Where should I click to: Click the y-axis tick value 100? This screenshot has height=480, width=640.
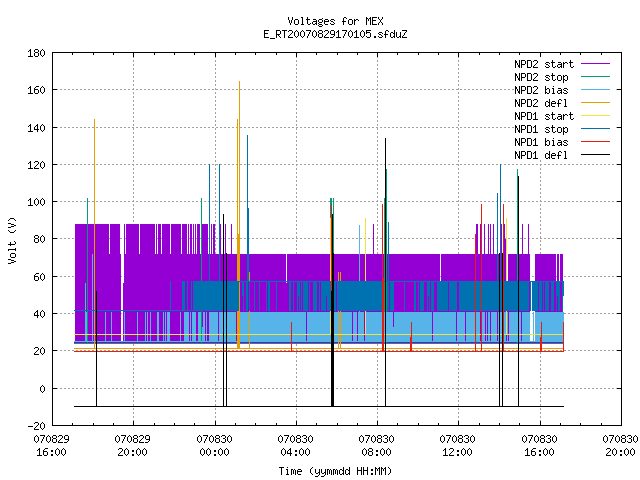pyautogui.click(x=36, y=202)
